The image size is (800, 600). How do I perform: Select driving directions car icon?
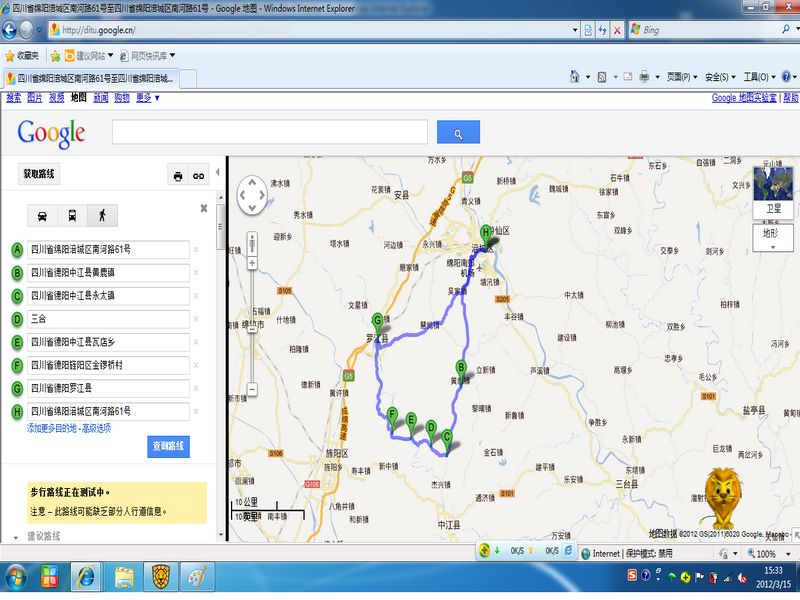pos(42,216)
